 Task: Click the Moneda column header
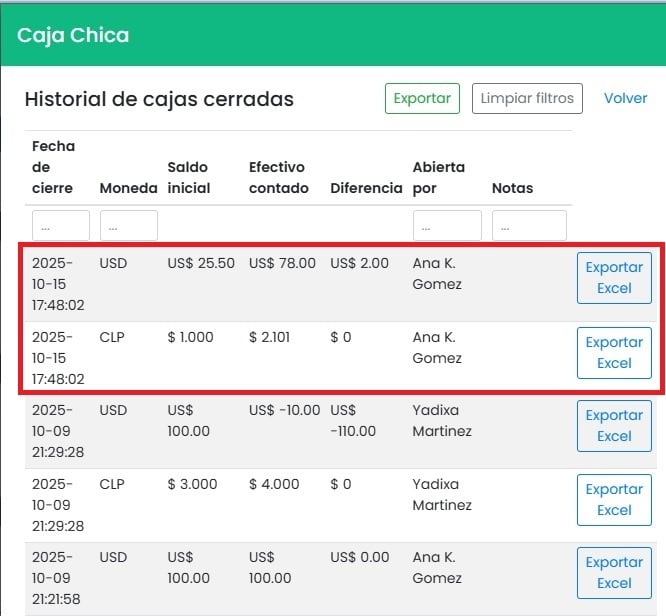coord(128,188)
